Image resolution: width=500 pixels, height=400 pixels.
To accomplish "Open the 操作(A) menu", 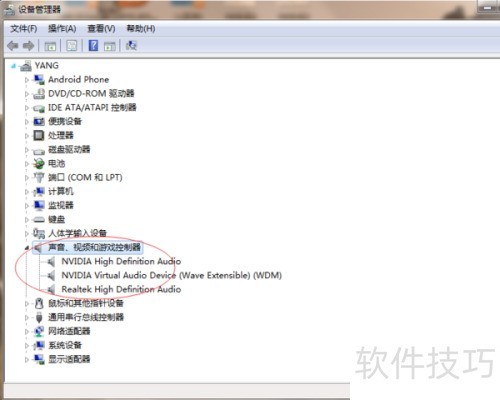I will point(62,29).
